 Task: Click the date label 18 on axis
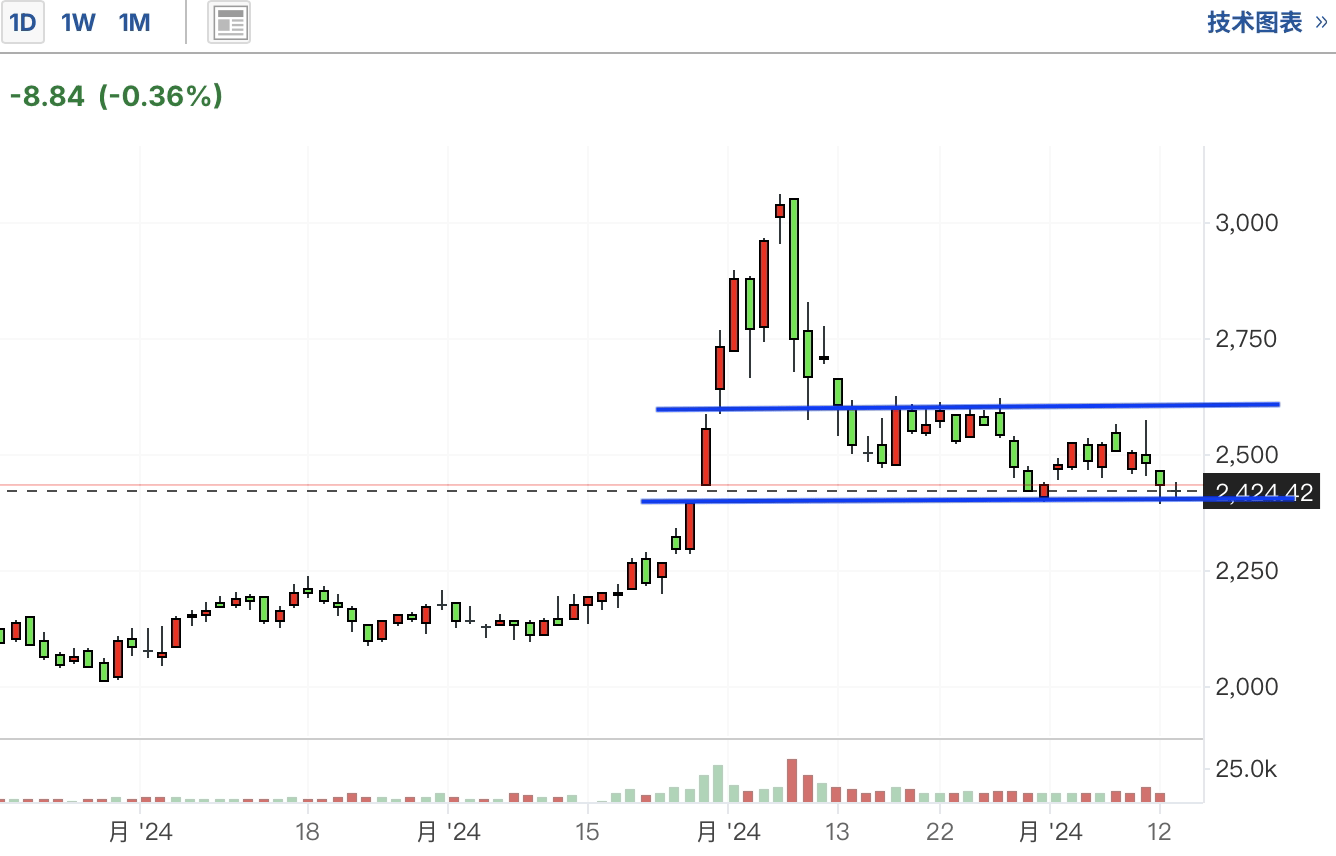307,832
